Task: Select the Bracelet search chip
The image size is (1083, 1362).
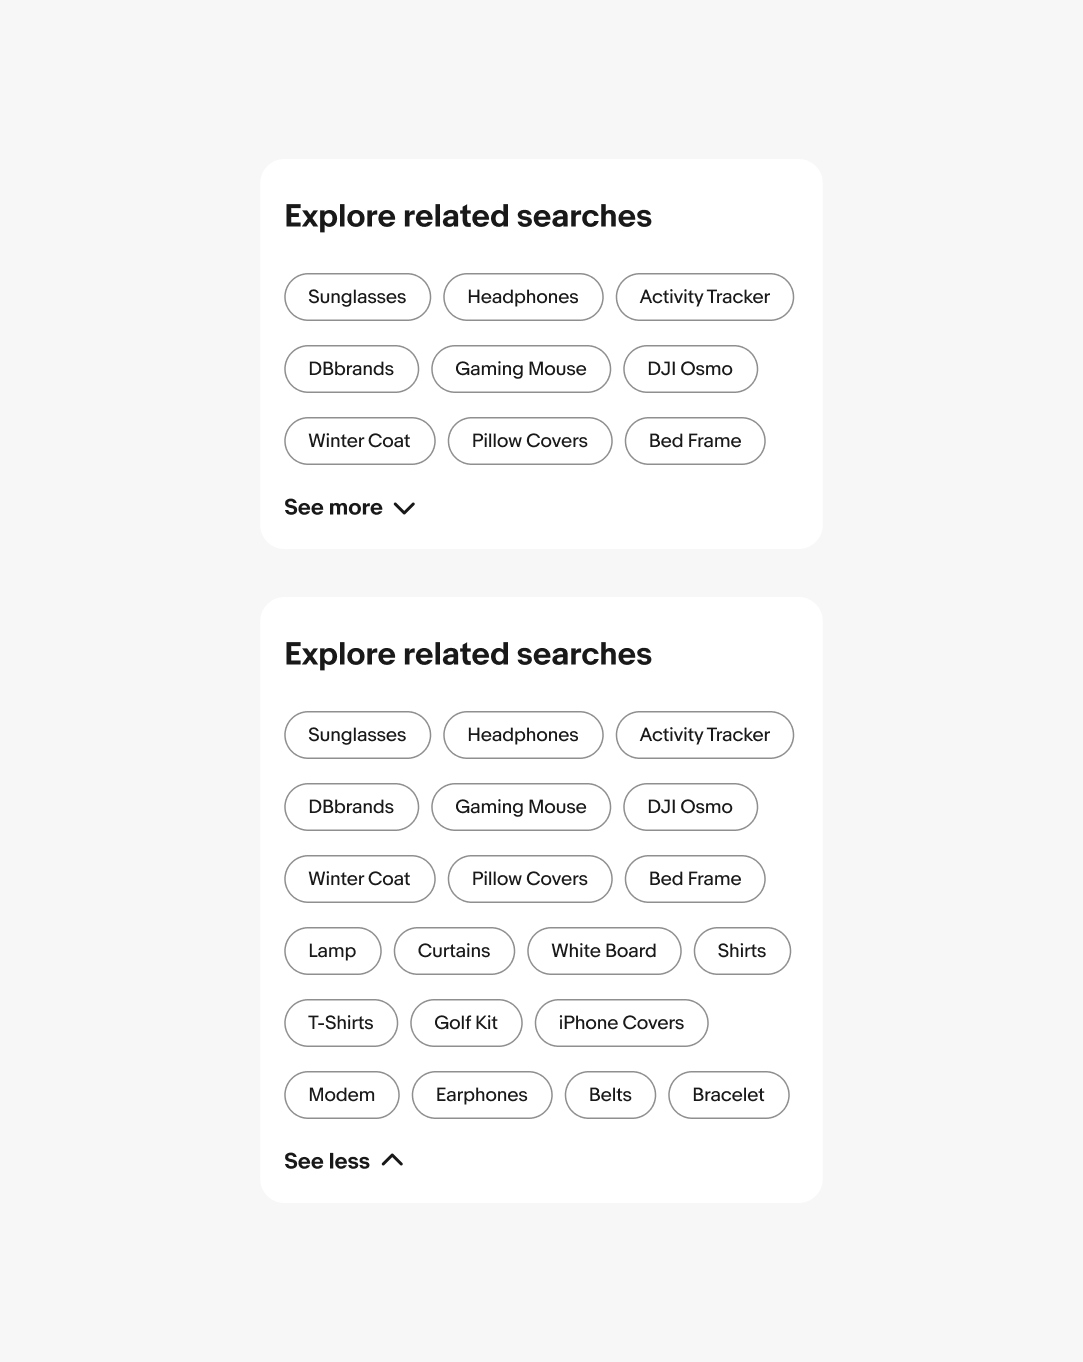Action: click(728, 1095)
